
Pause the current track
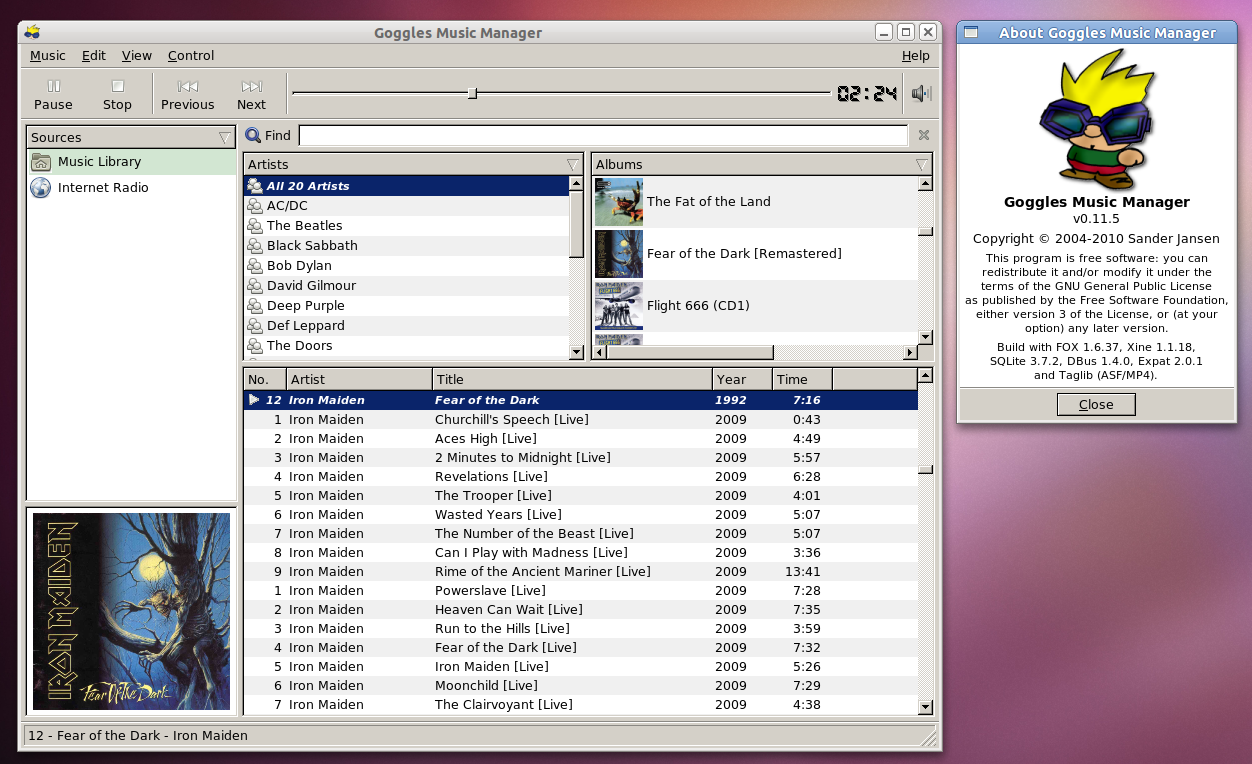pyautogui.click(x=53, y=94)
